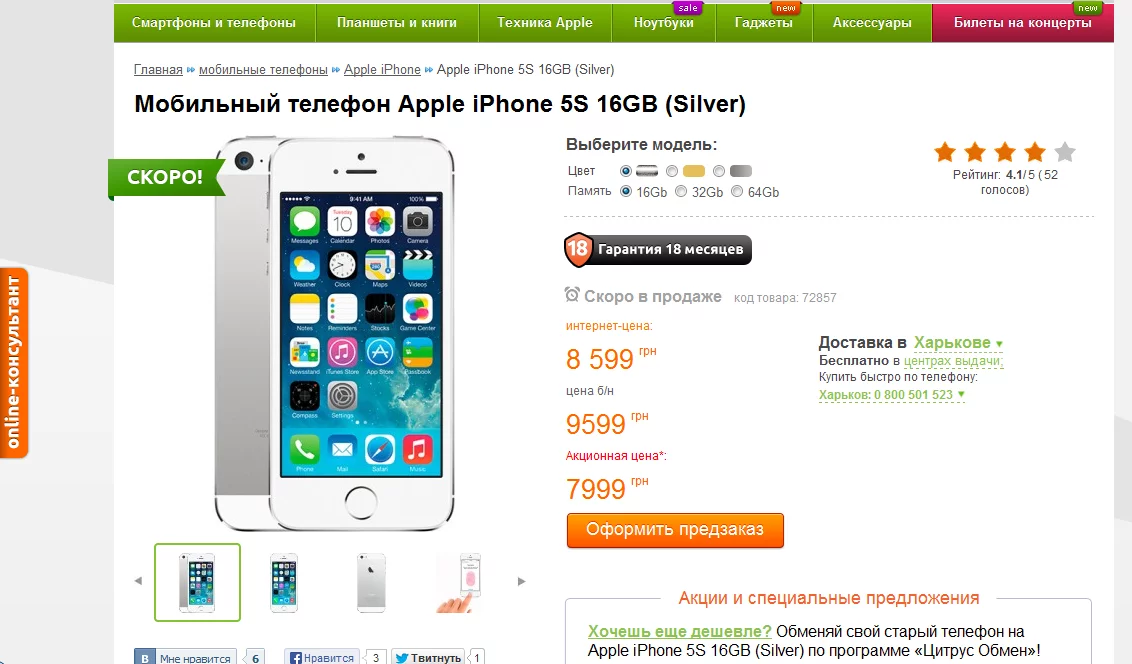Click the VK 'Мне нравится' share icon
Viewport: 1132px width, 664px height.
click(x=146, y=658)
